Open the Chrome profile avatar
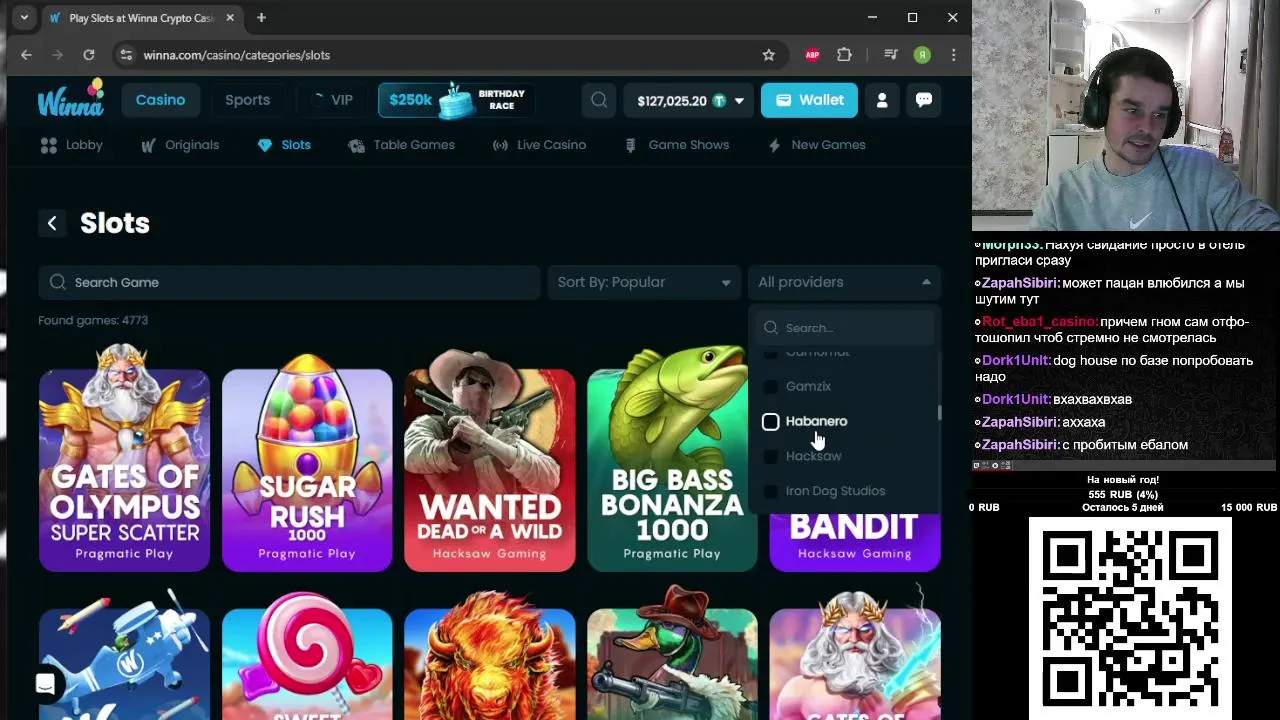 (922, 55)
